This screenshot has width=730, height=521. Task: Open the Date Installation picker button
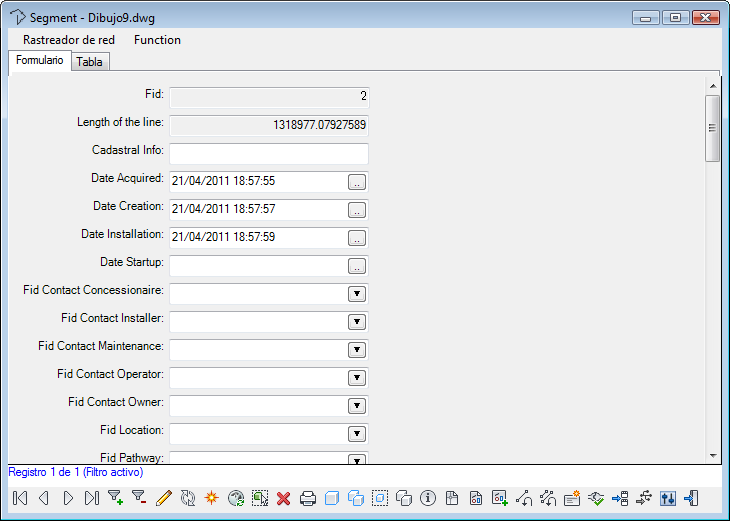click(x=357, y=238)
